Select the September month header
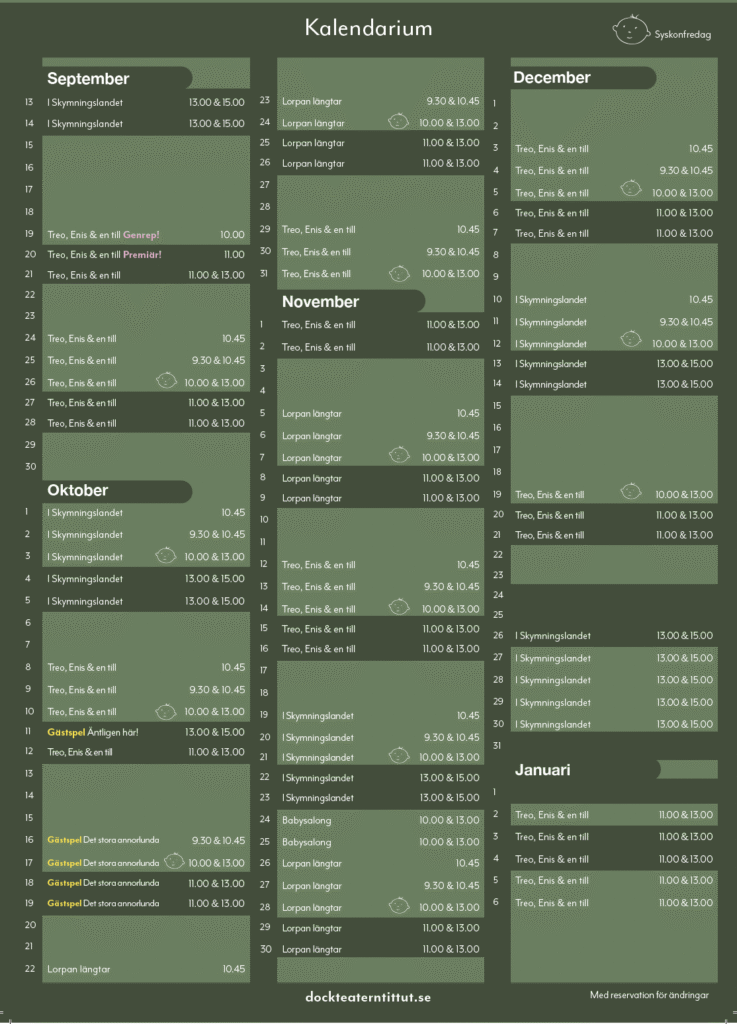Image resolution: width=737 pixels, height=1024 pixels. click(88, 79)
